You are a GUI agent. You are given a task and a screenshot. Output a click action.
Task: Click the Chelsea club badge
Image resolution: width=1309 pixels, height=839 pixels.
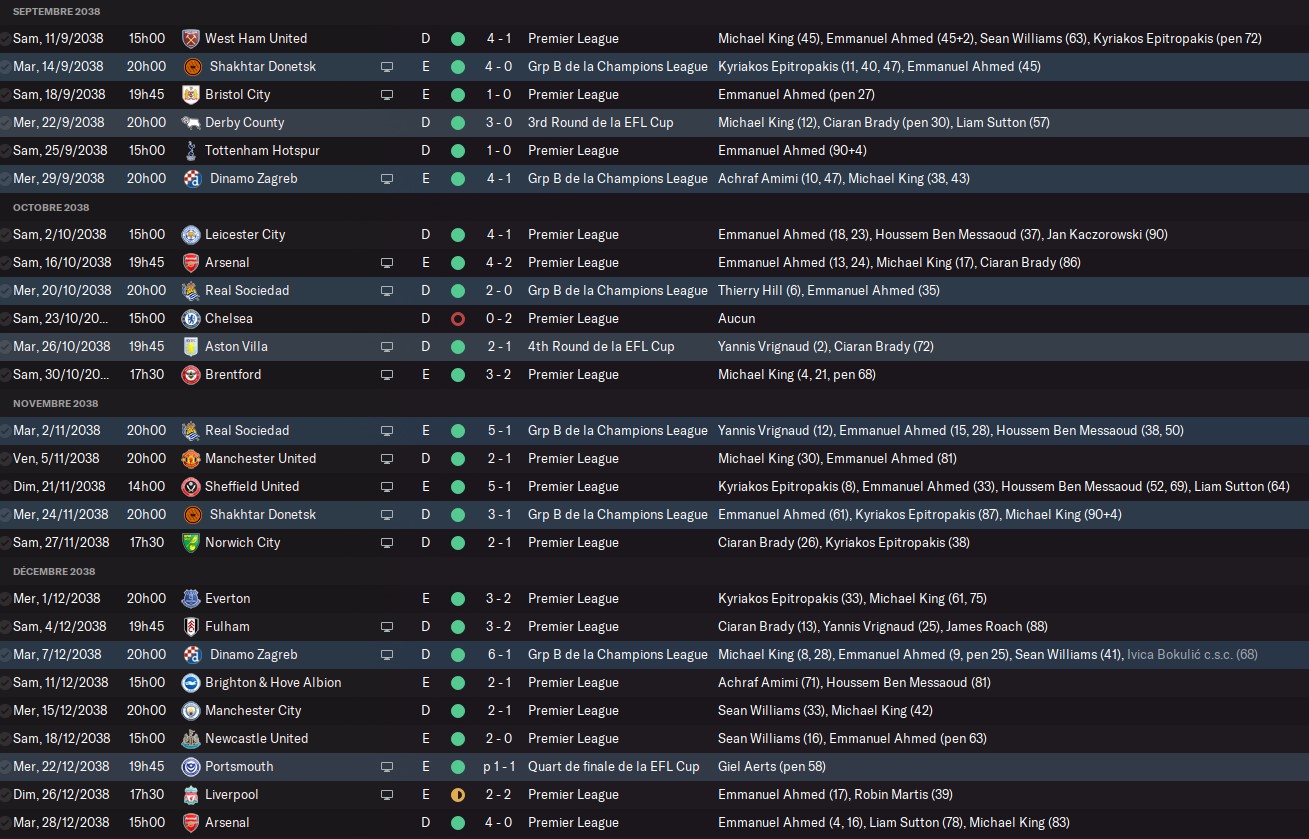pos(190,318)
